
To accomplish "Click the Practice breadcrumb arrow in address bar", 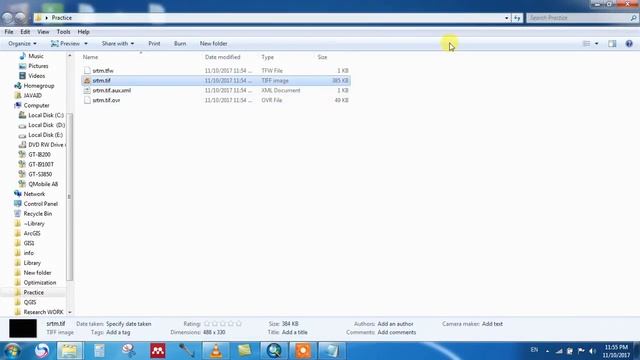I will coord(47,18).
